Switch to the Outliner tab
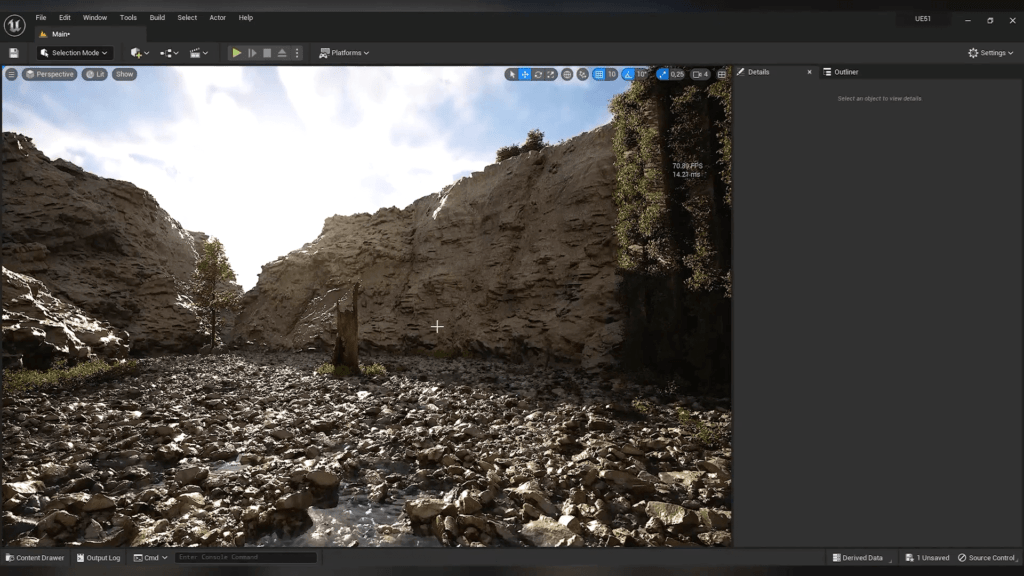Image resolution: width=1024 pixels, height=576 pixels. (846, 72)
